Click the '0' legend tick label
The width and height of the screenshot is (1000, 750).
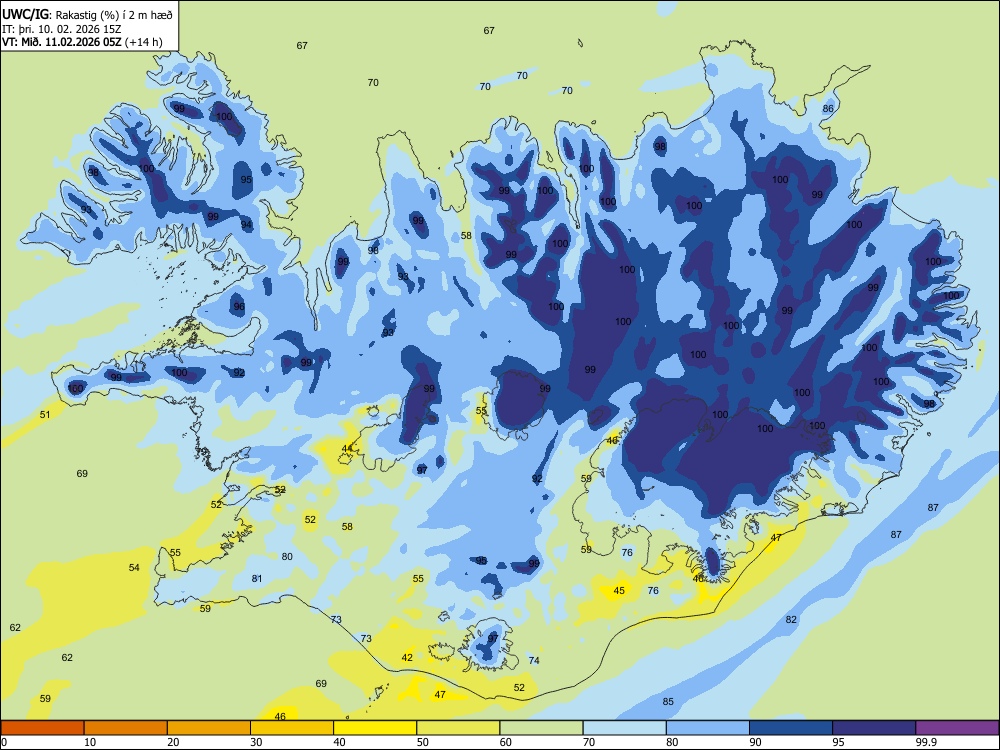tap(4, 742)
